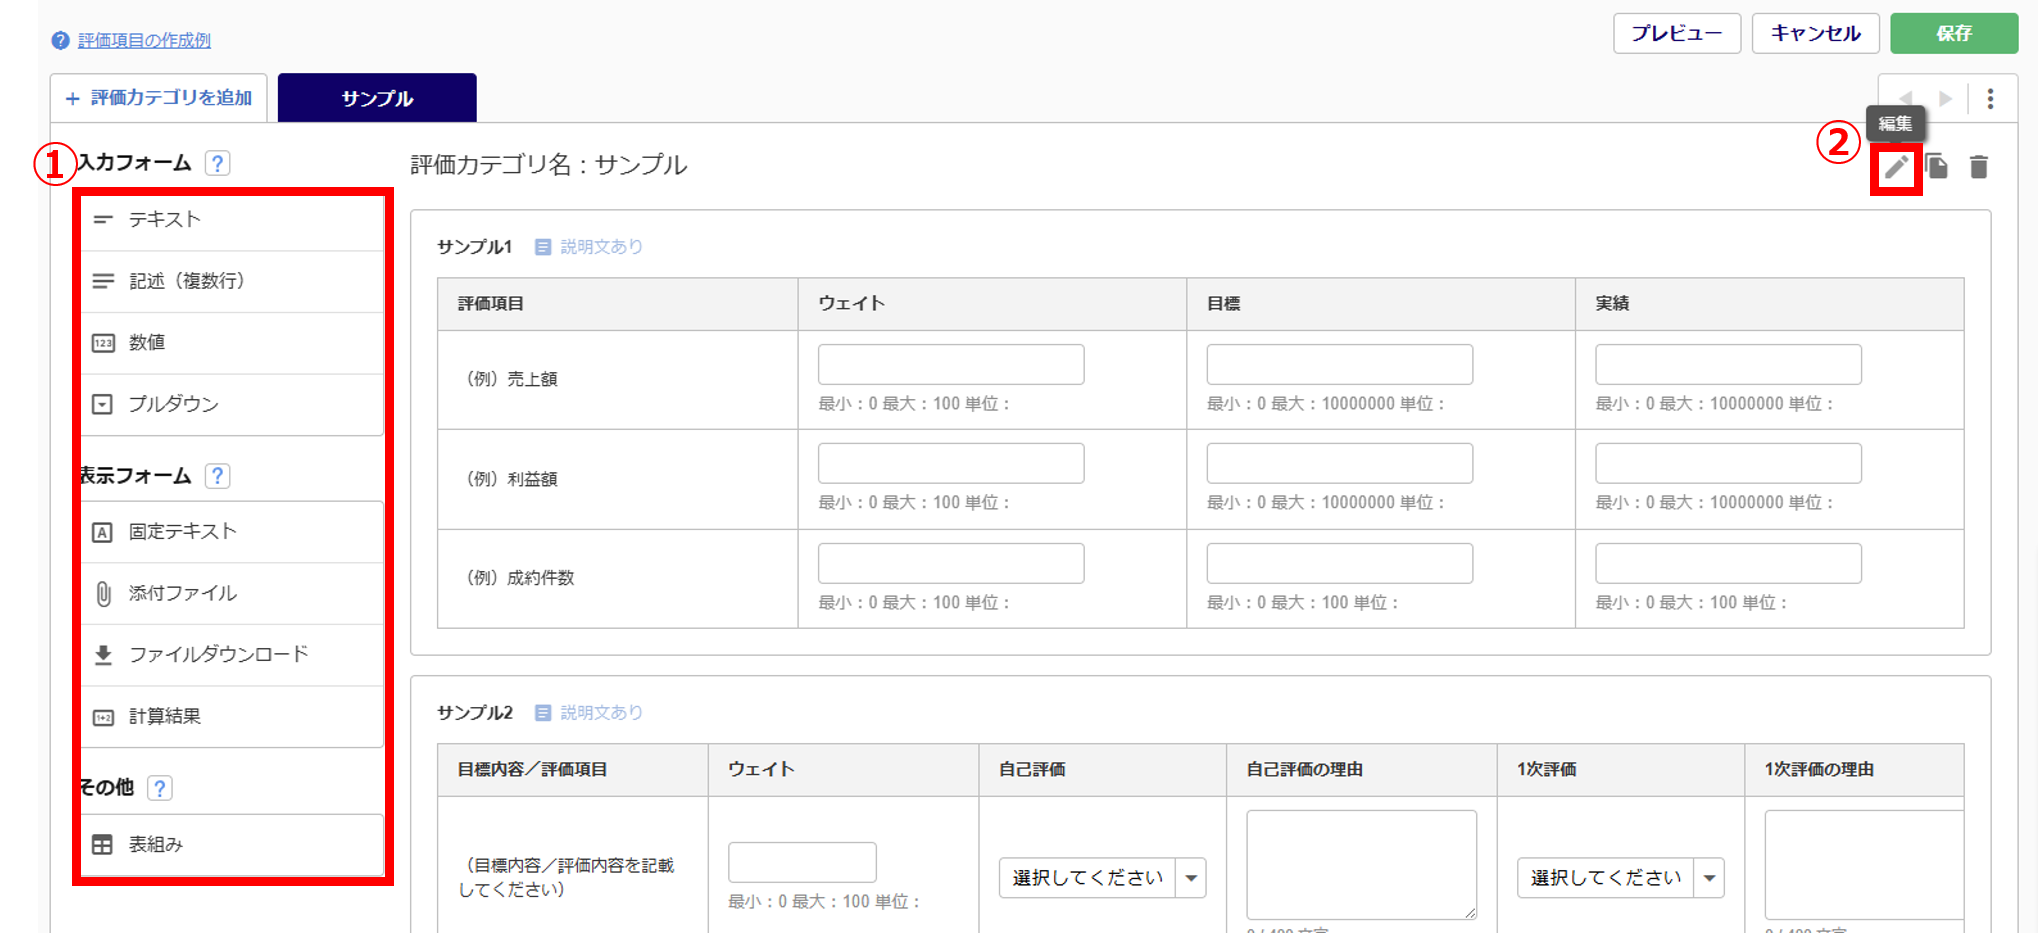The height and width of the screenshot is (933, 2038).
Task: Click the pencil edit icon for category
Action: [1896, 167]
